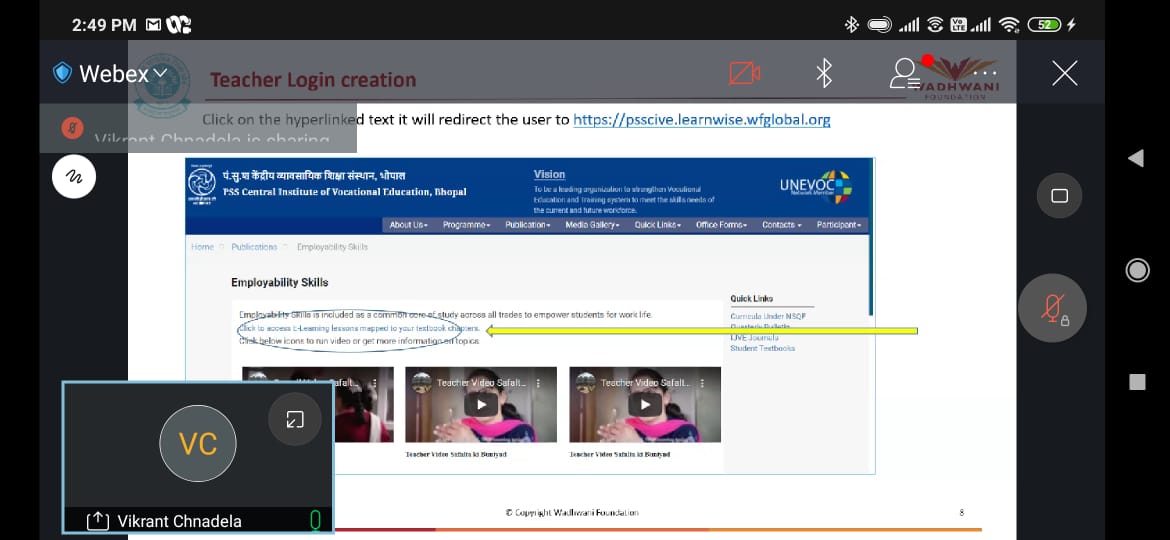The width and height of the screenshot is (1170, 540).
Task: Go to Publications breadcrumb
Action: point(254,247)
